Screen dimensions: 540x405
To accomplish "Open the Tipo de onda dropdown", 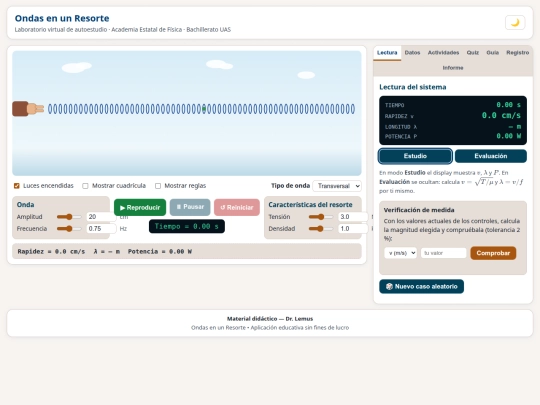I will pyautogui.click(x=337, y=186).
